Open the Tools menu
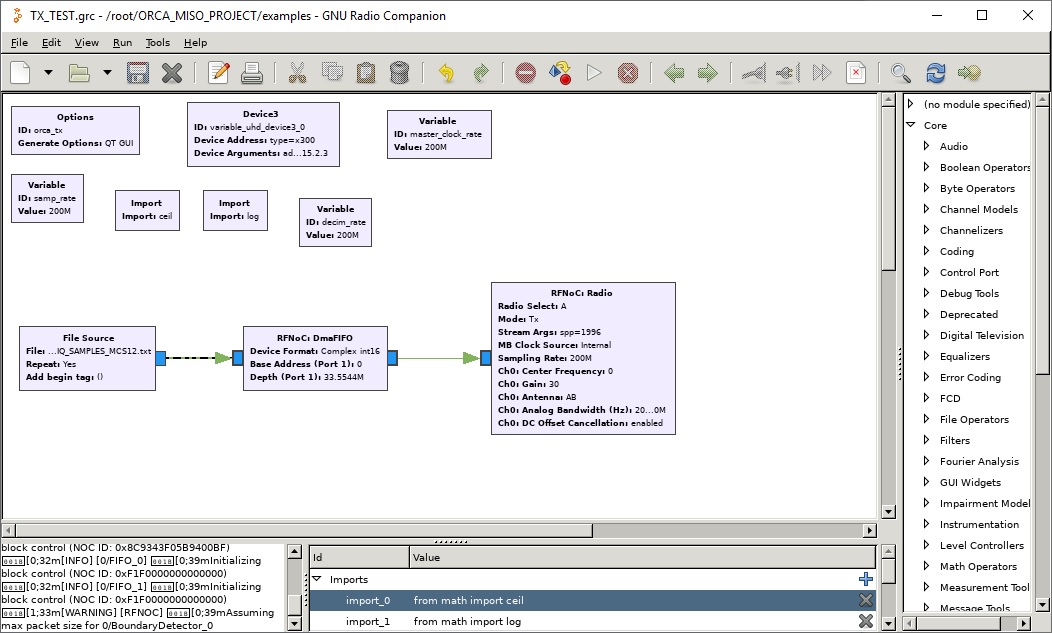The image size is (1052, 633). click(x=157, y=43)
